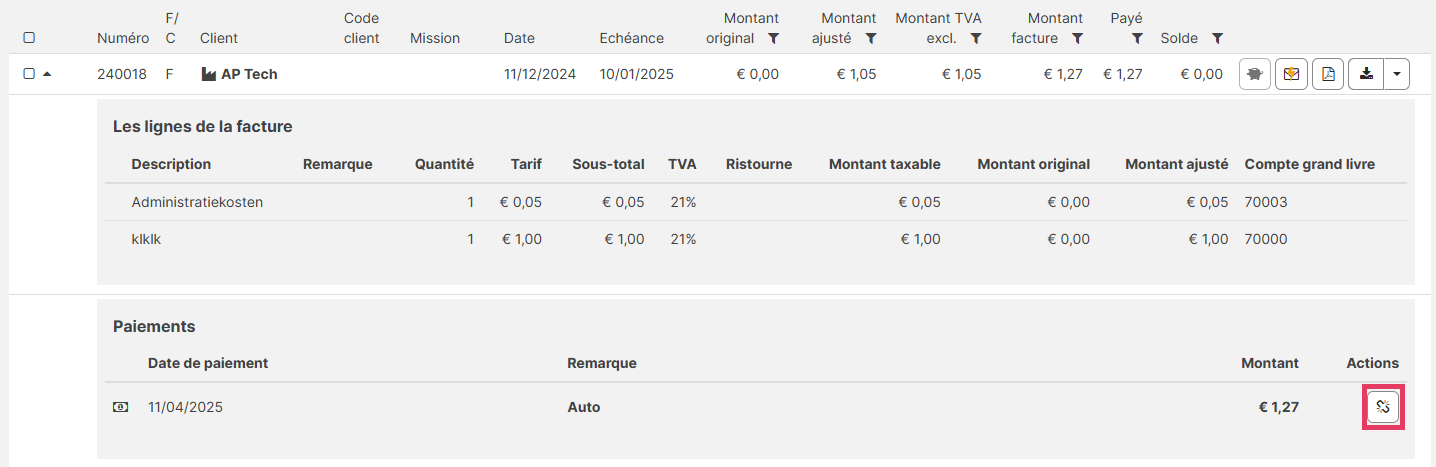The image size is (1436, 467).
Task: Click the Montant facture filter icon
Action: click(x=1077, y=39)
